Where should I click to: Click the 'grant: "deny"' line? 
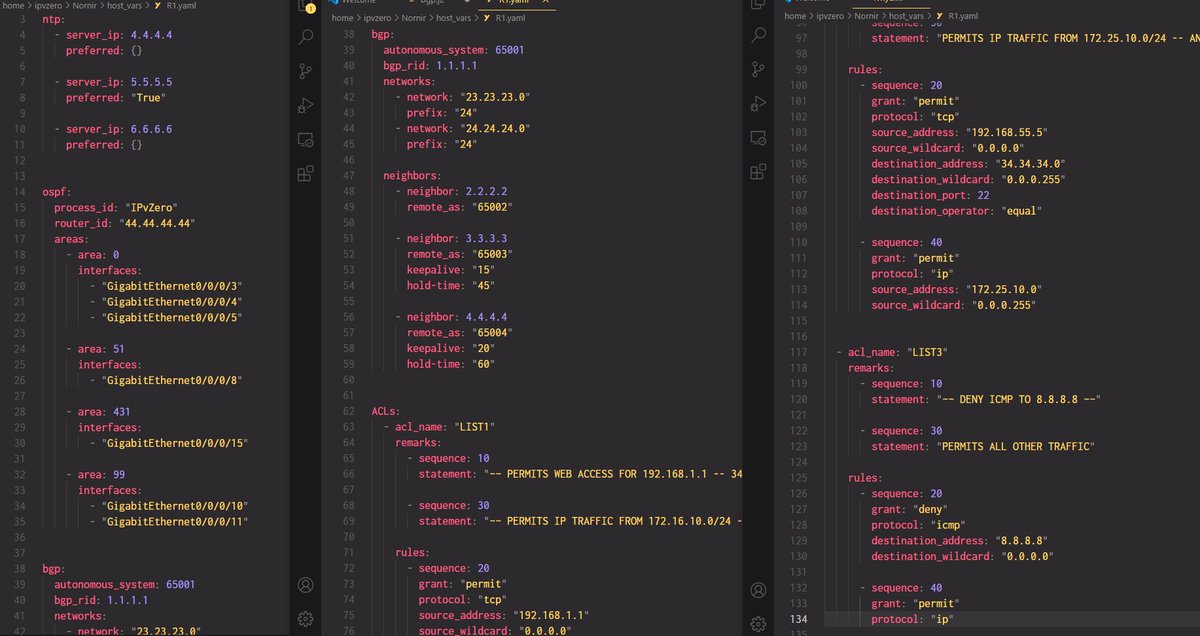pyautogui.click(x=909, y=509)
